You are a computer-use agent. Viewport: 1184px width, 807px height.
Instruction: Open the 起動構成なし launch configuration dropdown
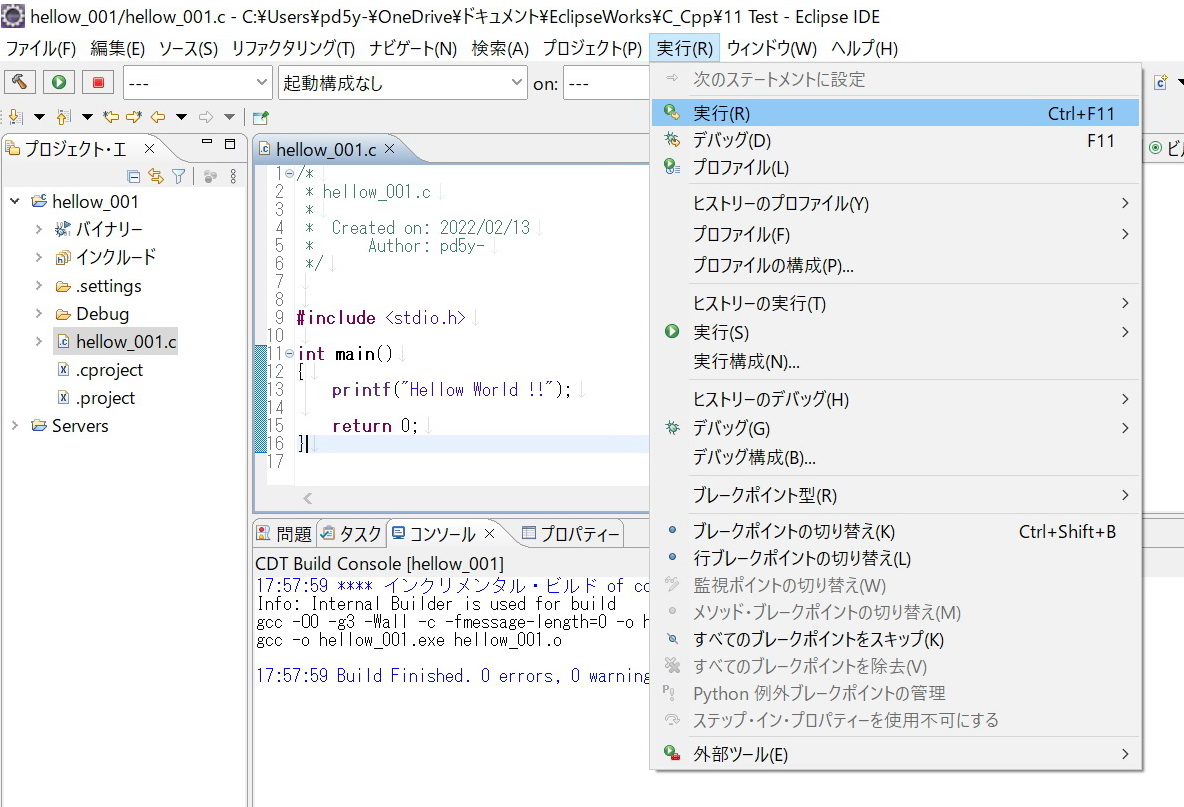pos(402,82)
